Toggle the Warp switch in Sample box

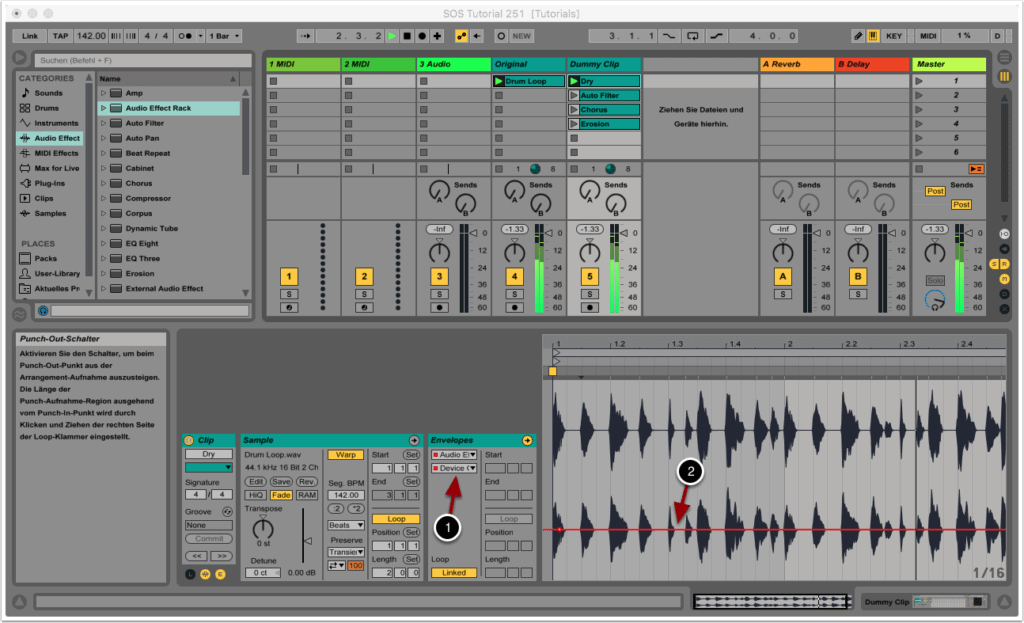click(346, 455)
